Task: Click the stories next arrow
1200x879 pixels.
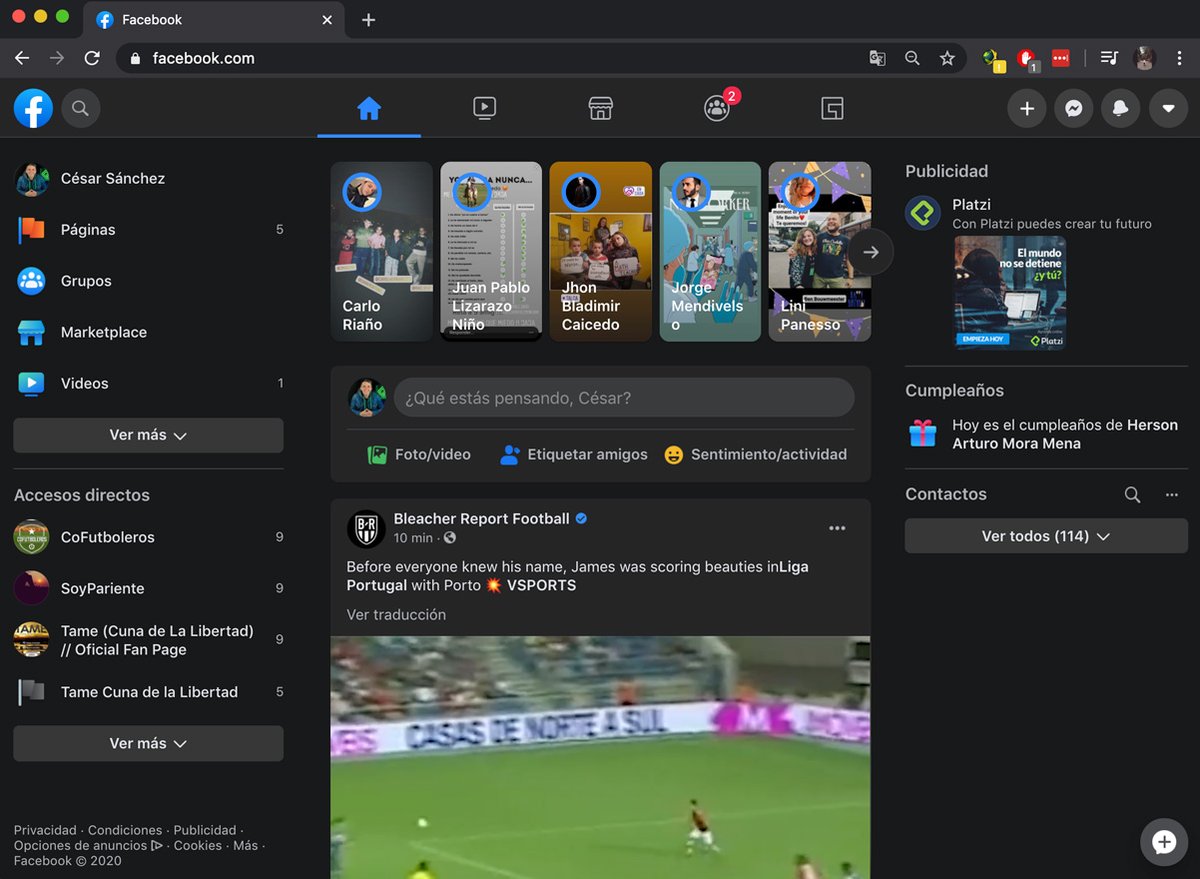Action: click(871, 253)
